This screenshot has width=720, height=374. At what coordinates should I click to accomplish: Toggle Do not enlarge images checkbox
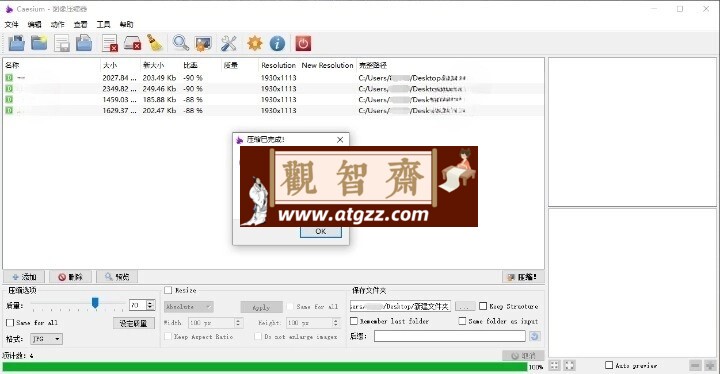[258, 336]
